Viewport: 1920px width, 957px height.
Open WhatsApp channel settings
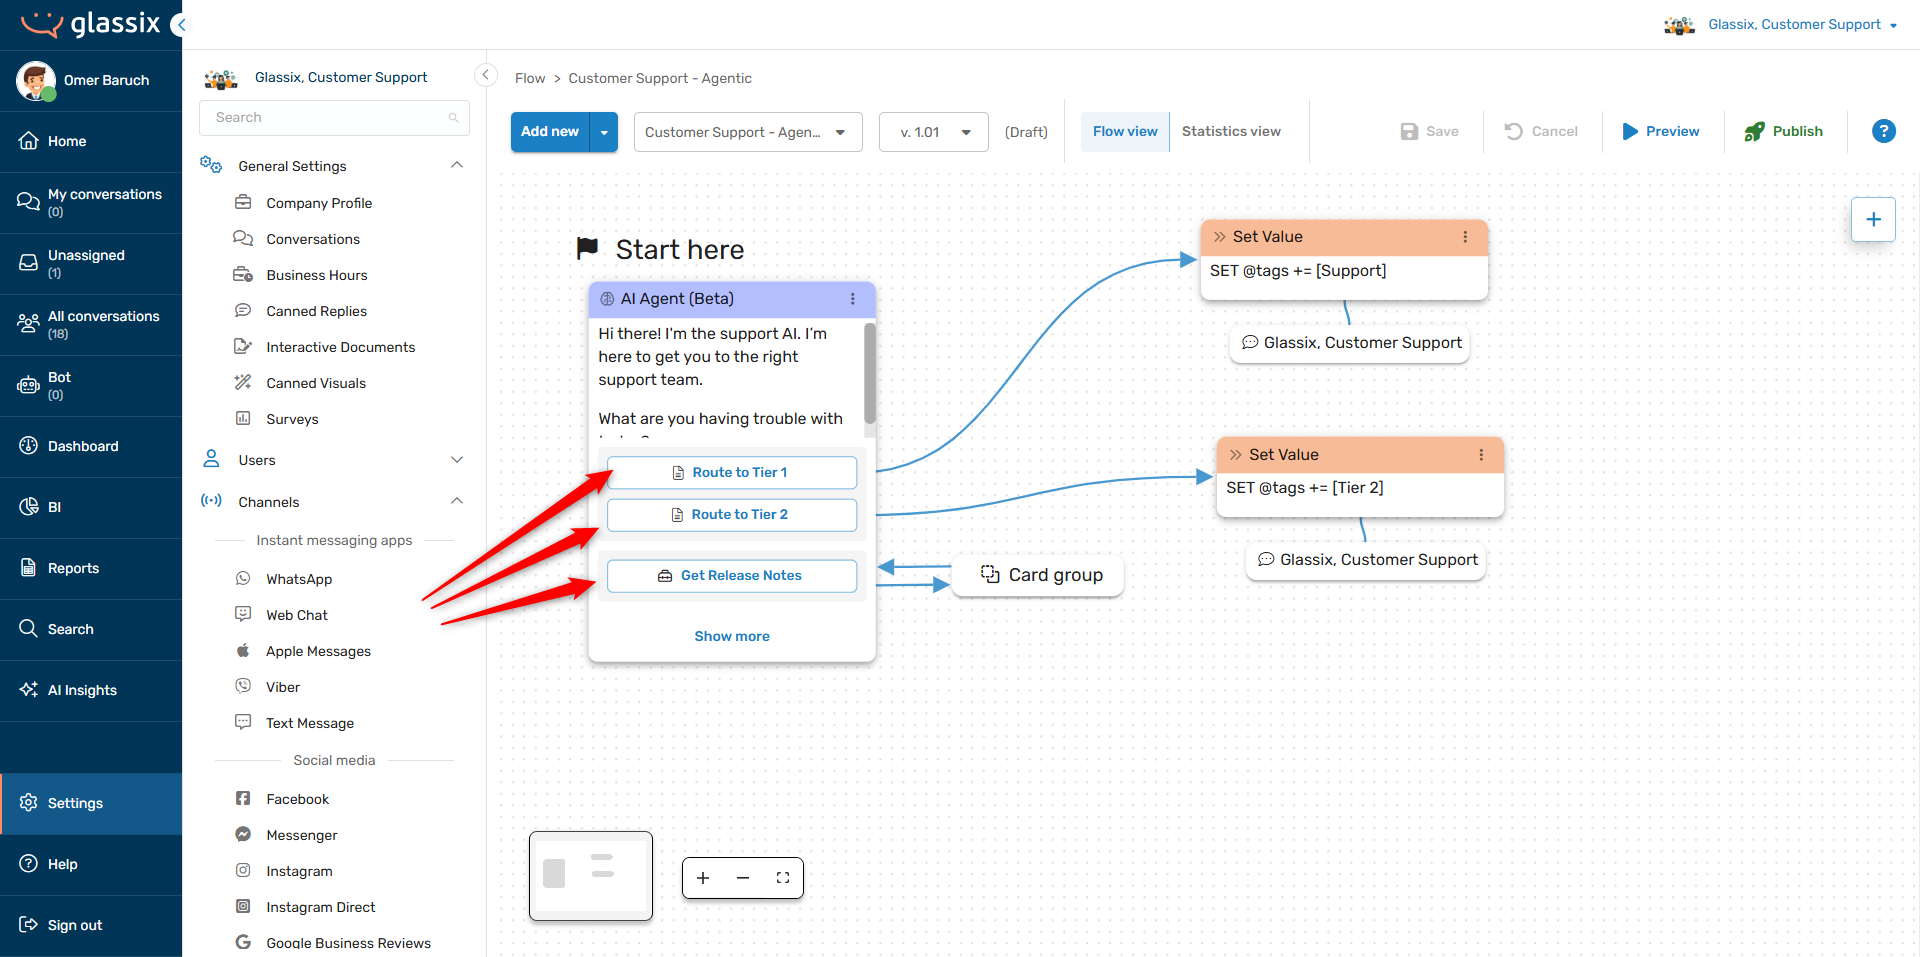point(298,579)
